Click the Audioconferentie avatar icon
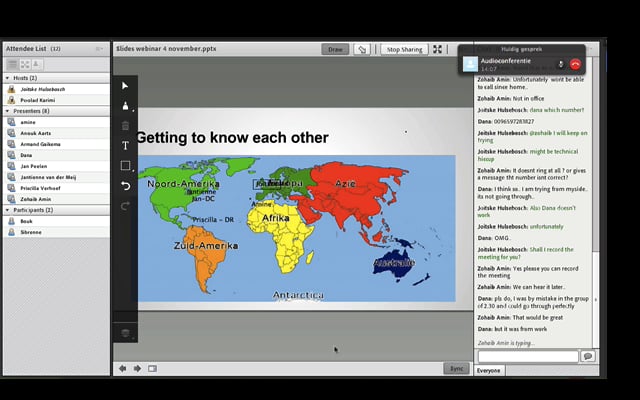640x400 pixels. point(470,64)
